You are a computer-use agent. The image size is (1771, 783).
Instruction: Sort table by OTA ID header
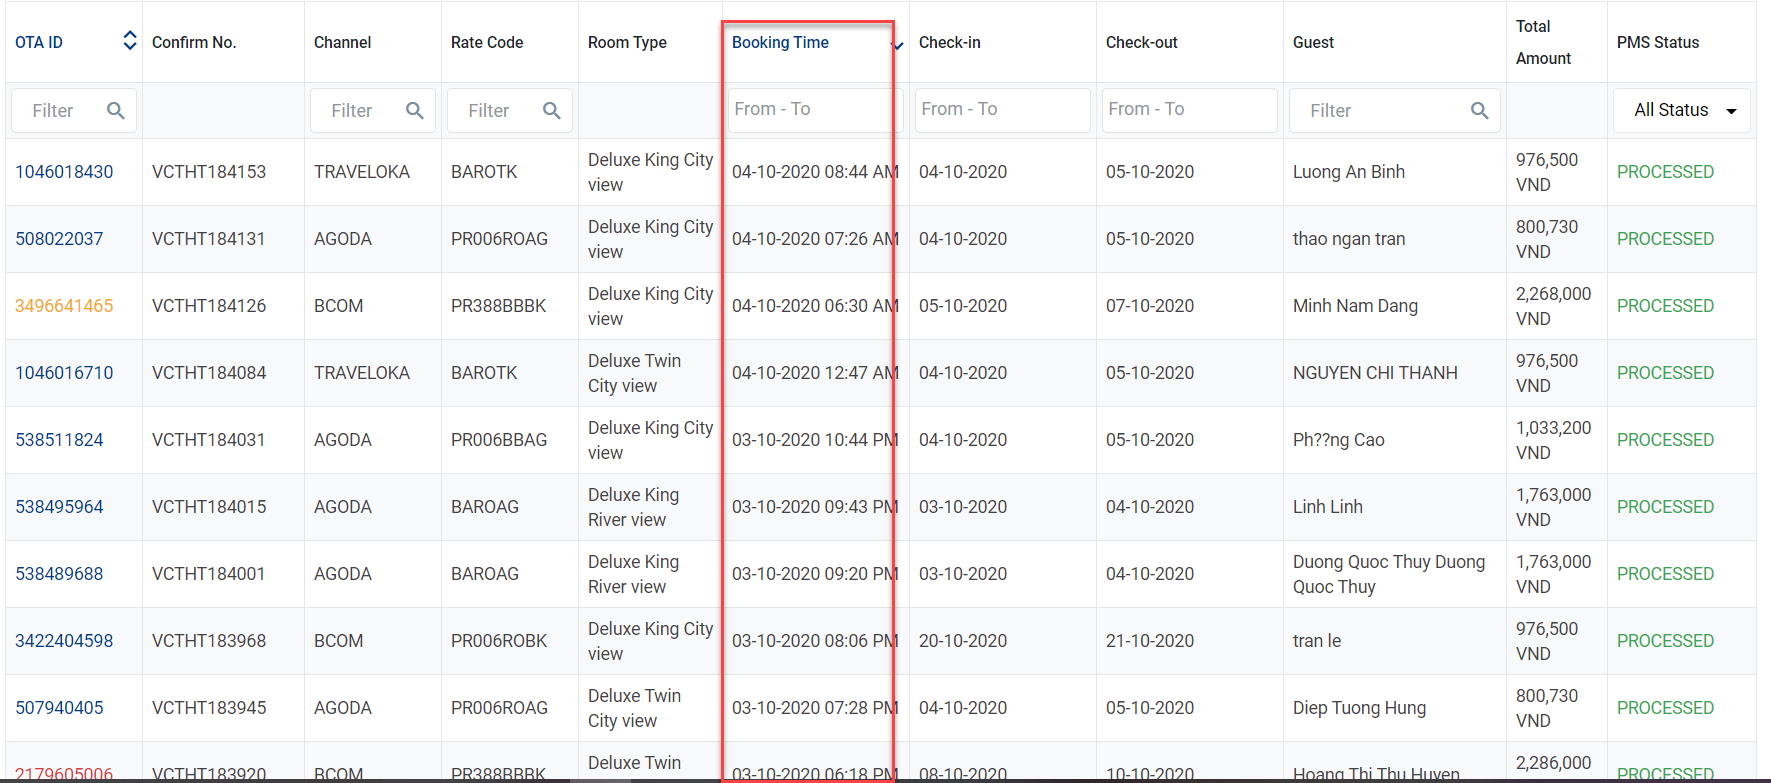[39, 42]
